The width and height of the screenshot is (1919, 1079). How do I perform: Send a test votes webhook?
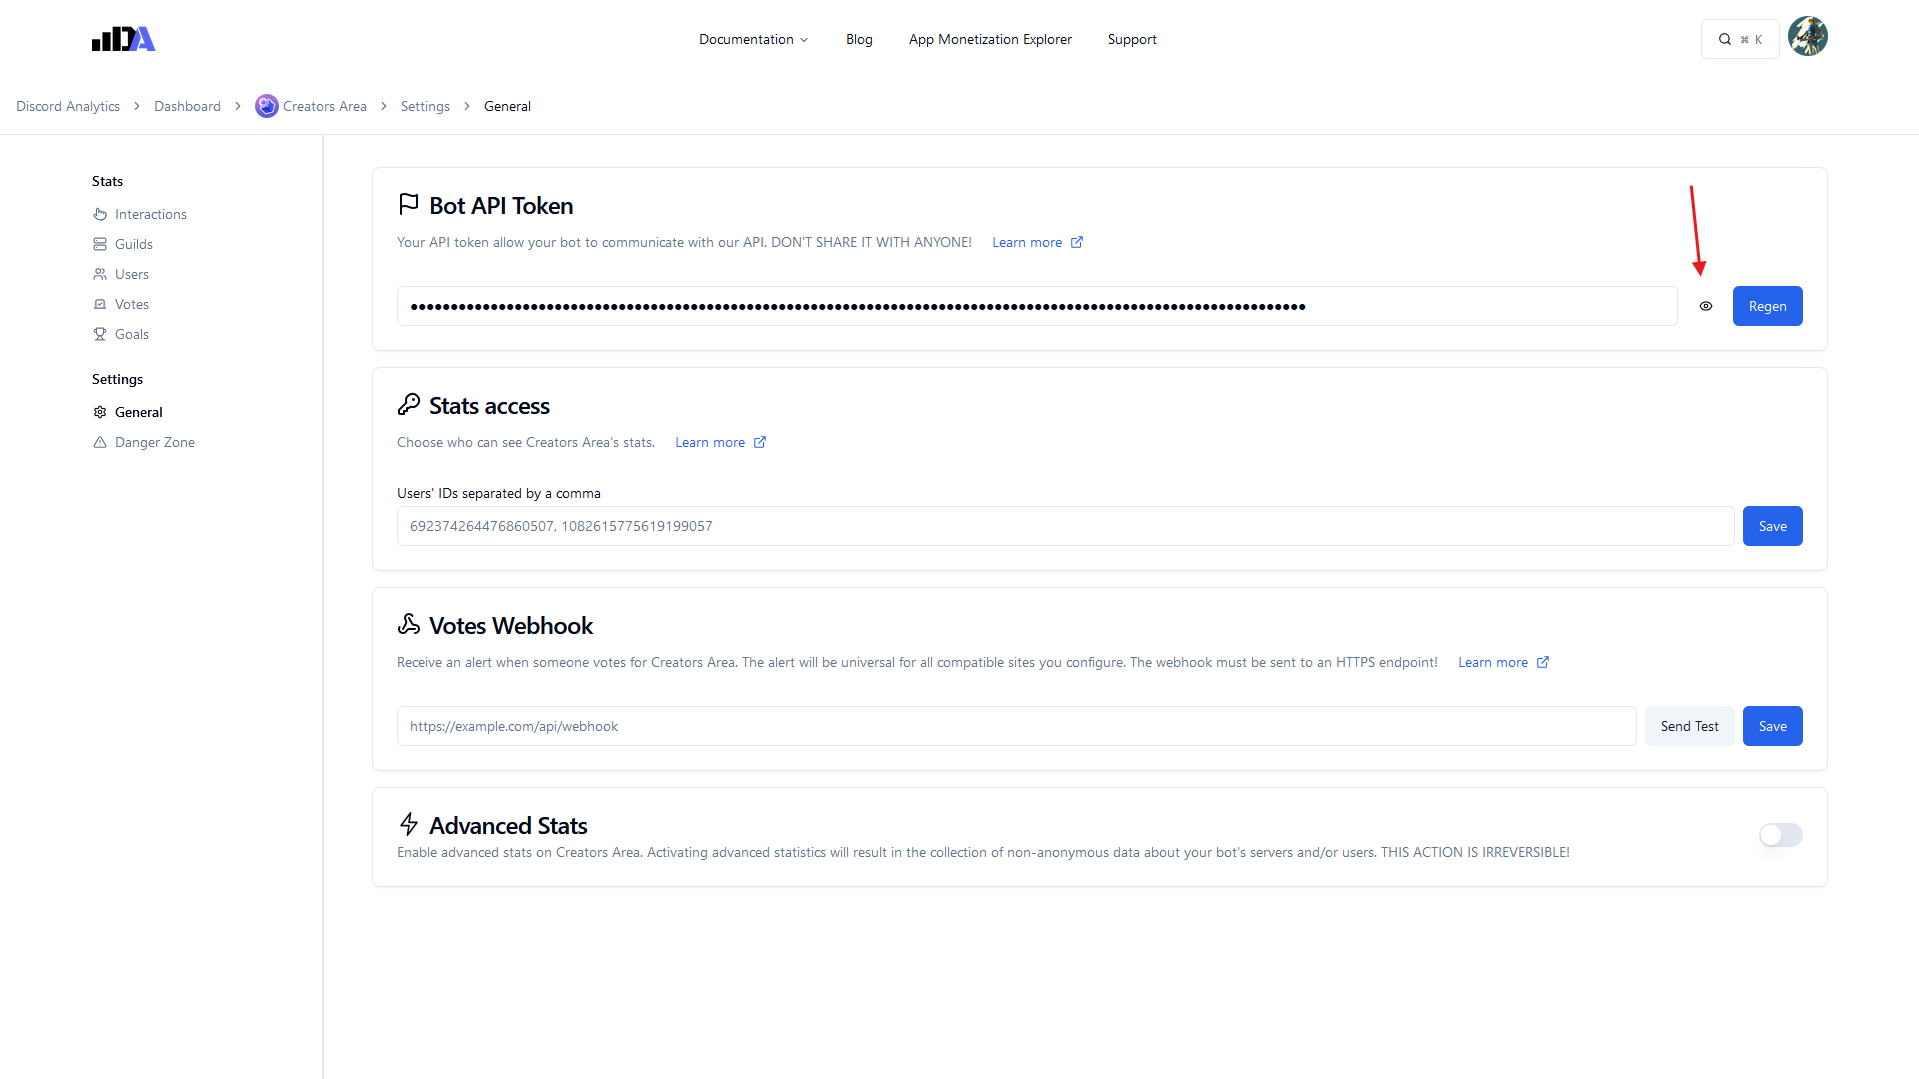pyautogui.click(x=1689, y=726)
